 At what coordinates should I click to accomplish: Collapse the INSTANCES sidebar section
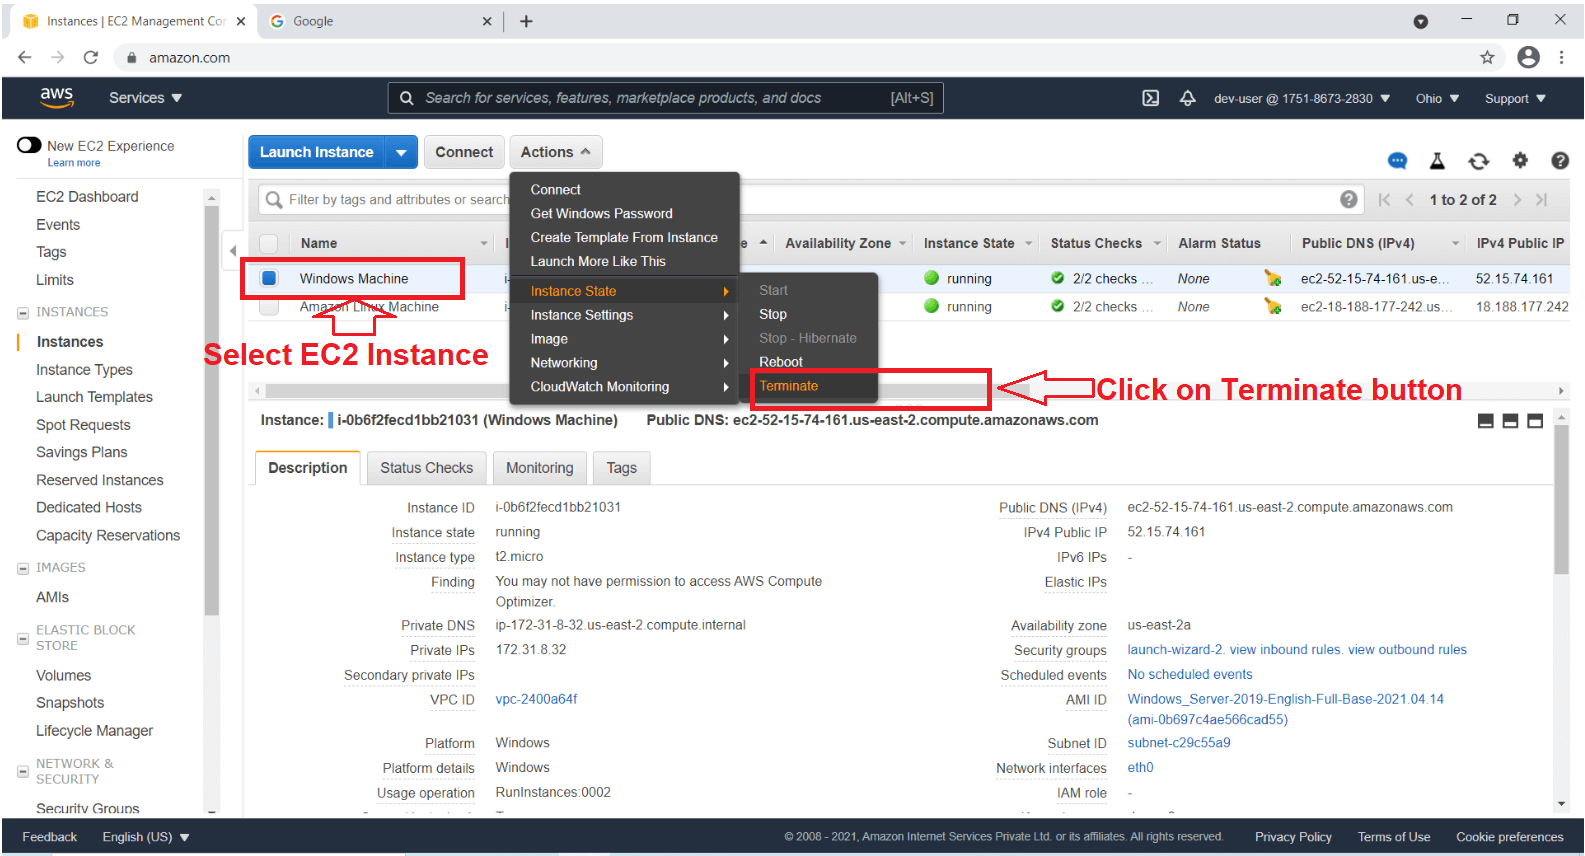(22, 313)
